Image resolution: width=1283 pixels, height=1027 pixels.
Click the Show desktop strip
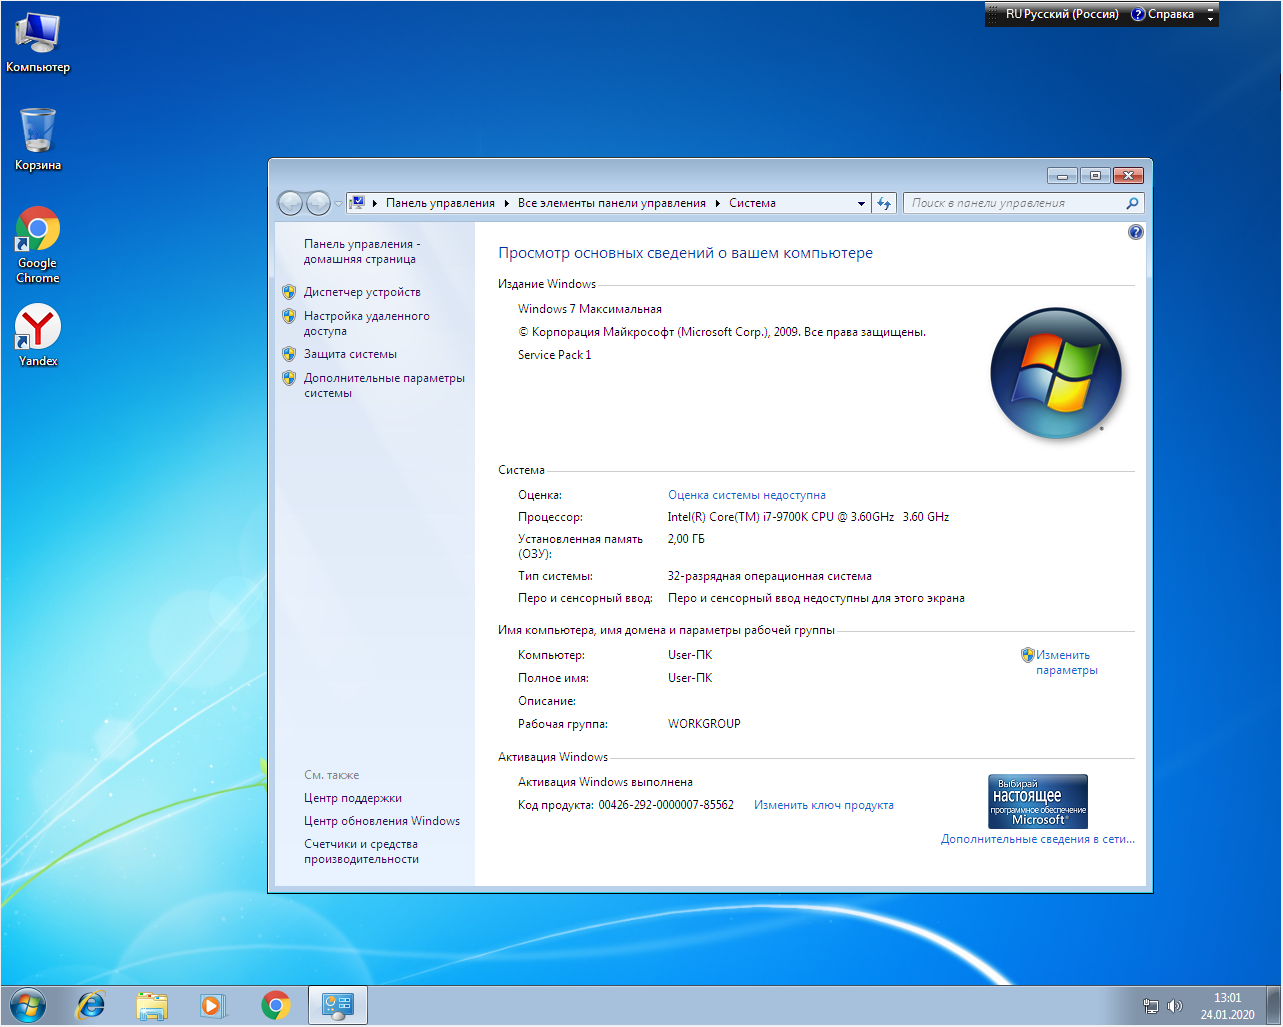tap(1273, 1005)
